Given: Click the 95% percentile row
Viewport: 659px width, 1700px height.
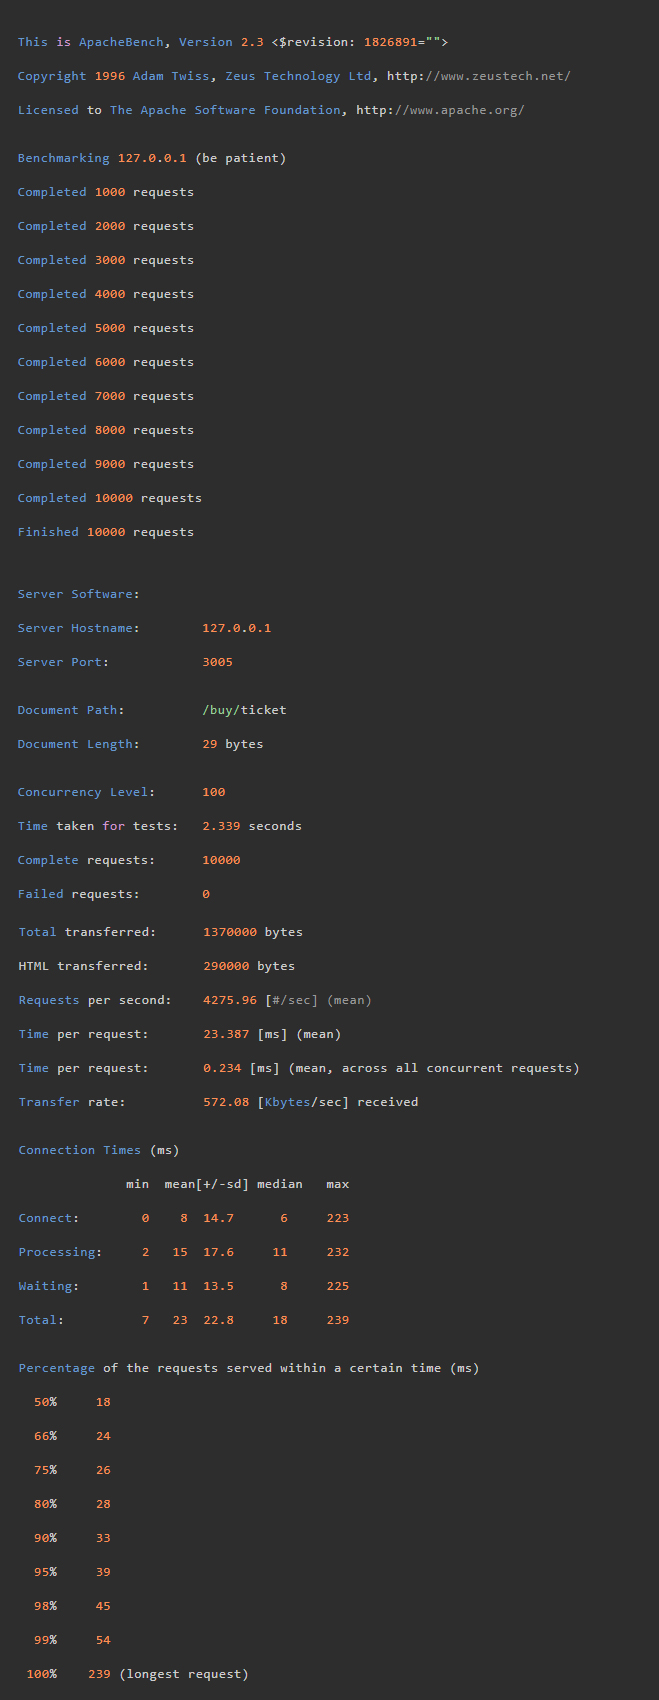Looking at the screenshot, I should (72, 1572).
